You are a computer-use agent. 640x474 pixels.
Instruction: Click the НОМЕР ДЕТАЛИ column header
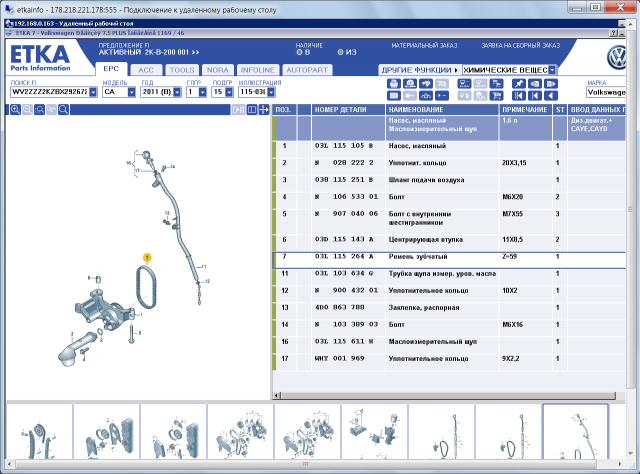click(x=348, y=109)
